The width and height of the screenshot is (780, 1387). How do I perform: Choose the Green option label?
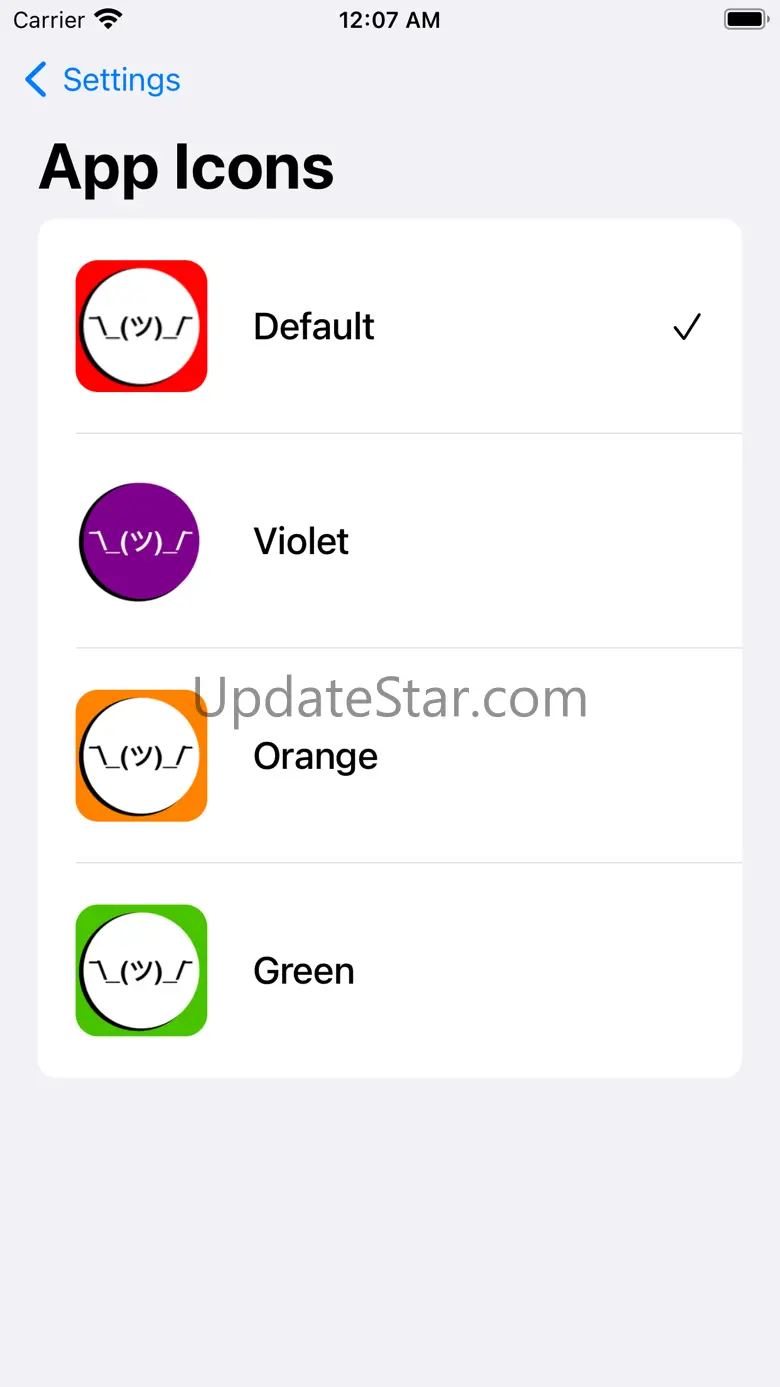click(304, 971)
